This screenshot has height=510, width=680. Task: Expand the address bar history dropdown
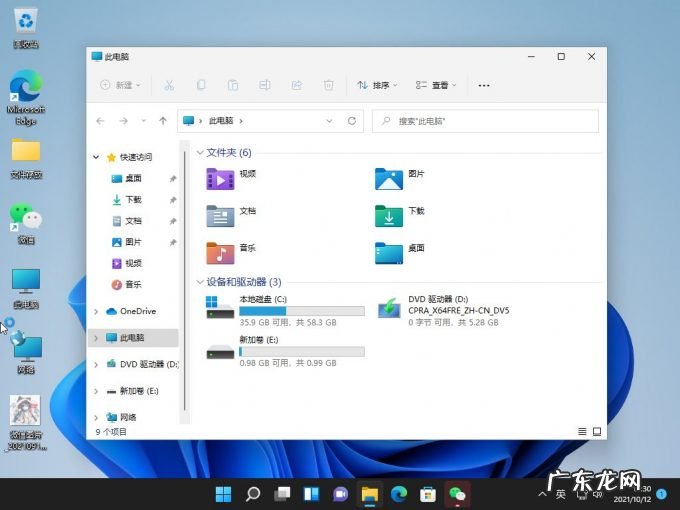pyautogui.click(x=329, y=121)
